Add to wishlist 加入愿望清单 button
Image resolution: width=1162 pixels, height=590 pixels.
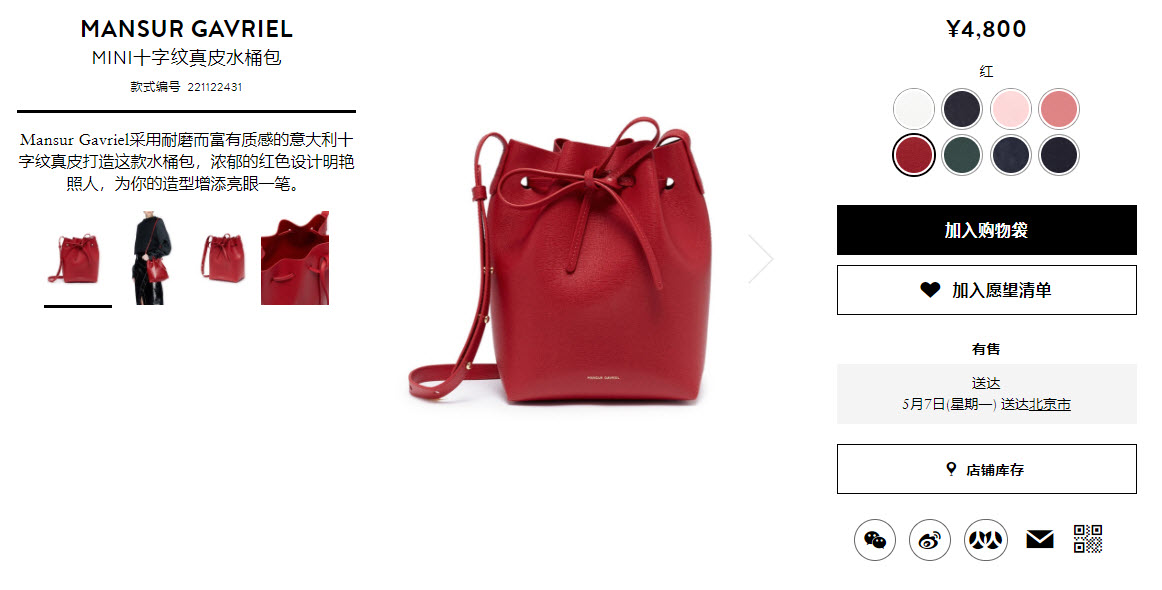click(x=986, y=290)
